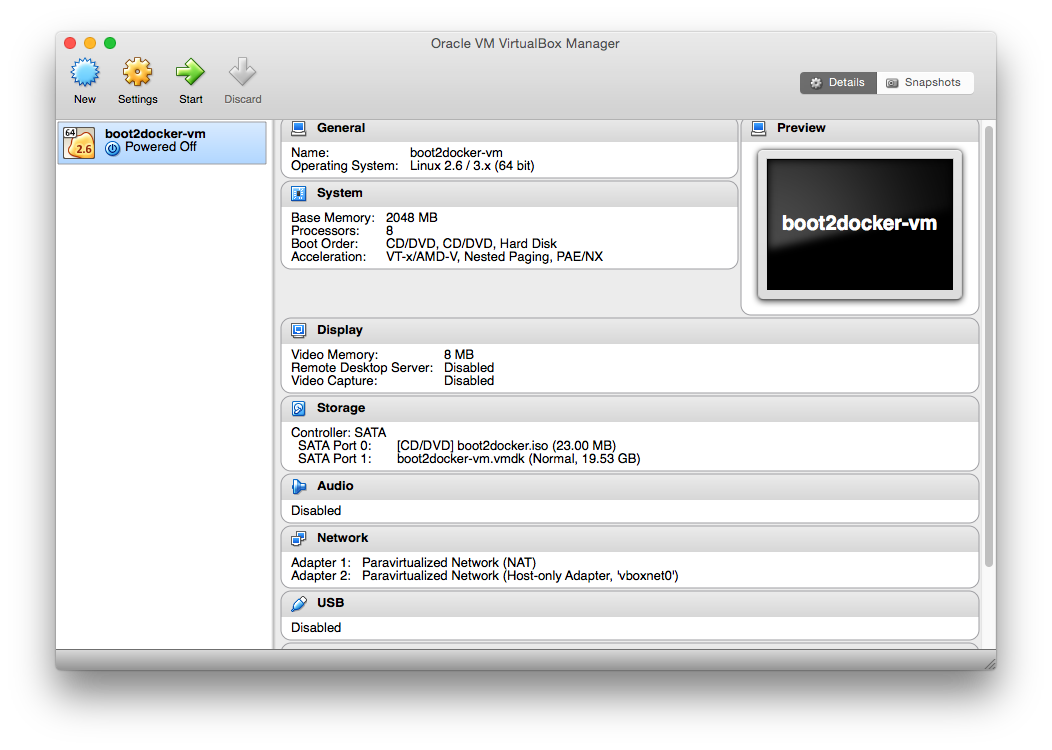Open the System section header link
This screenshot has height=750, width=1052.
340,193
